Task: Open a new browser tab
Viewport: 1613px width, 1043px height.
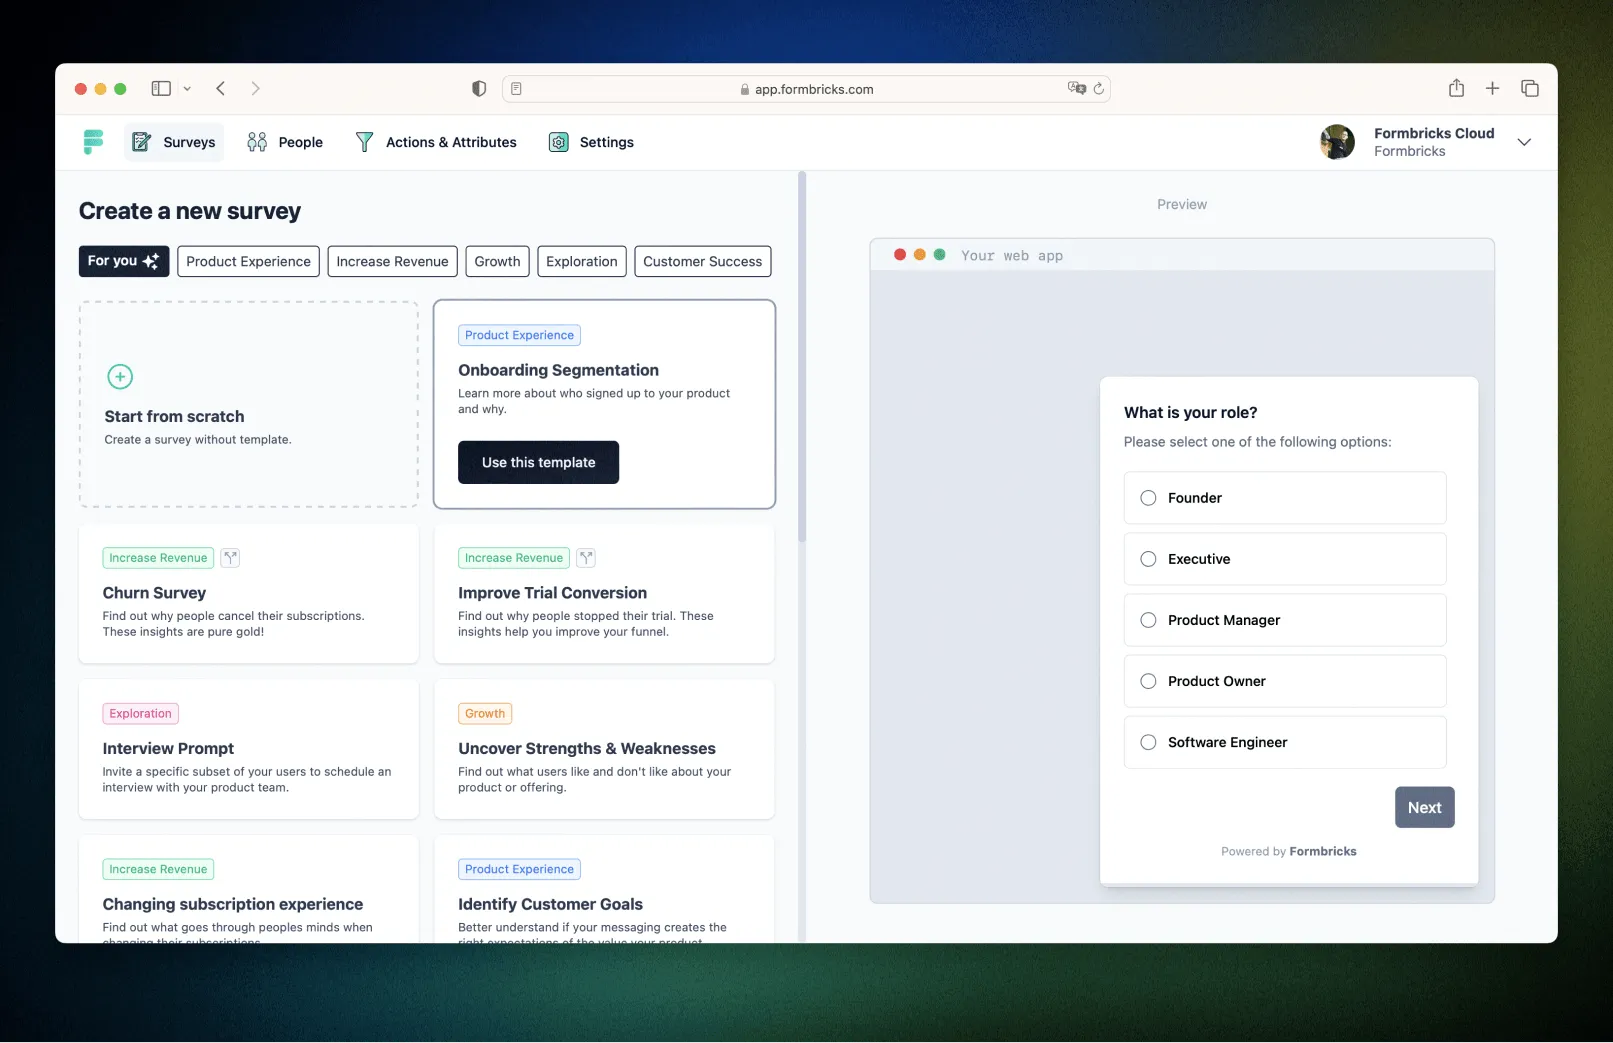Action: coord(1492,88)
